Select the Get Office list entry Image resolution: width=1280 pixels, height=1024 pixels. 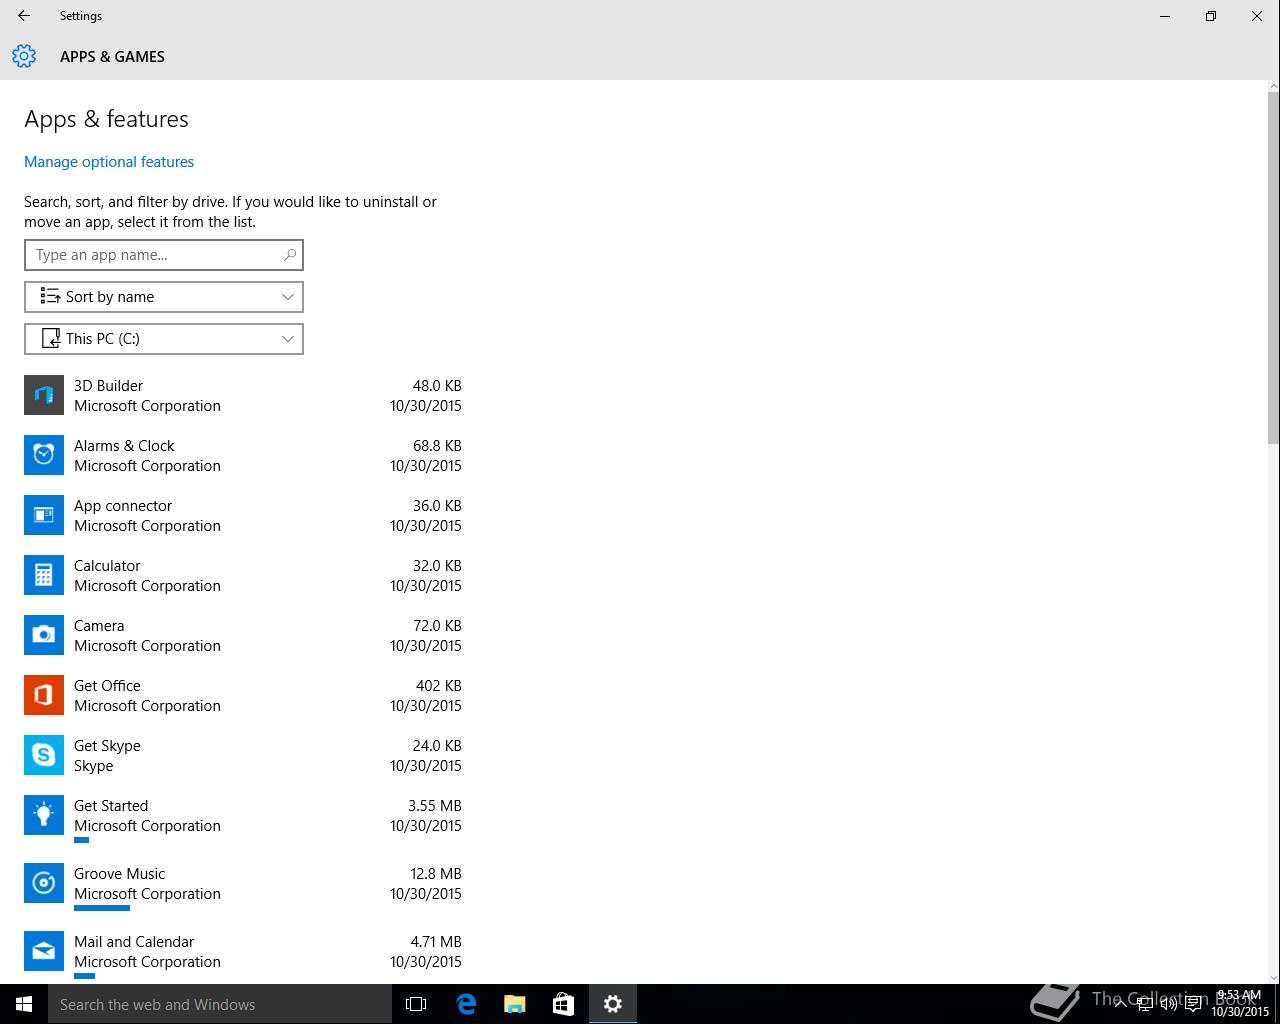point(243,695)
